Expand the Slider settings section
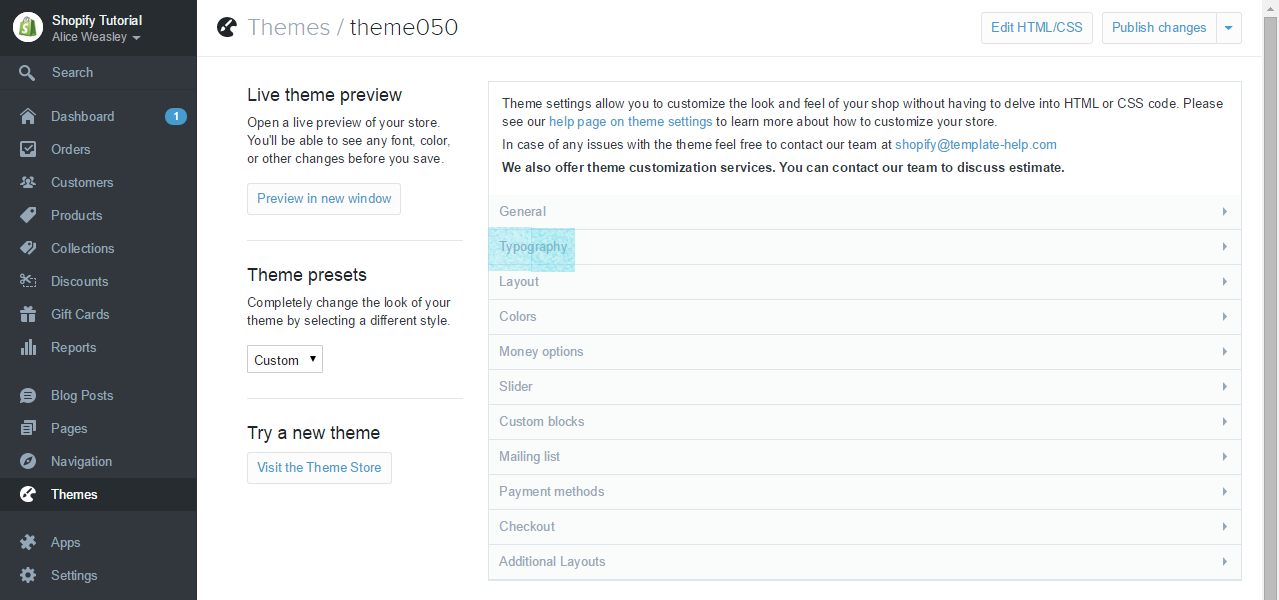The image size is (1279, 600). click(865, 387)
